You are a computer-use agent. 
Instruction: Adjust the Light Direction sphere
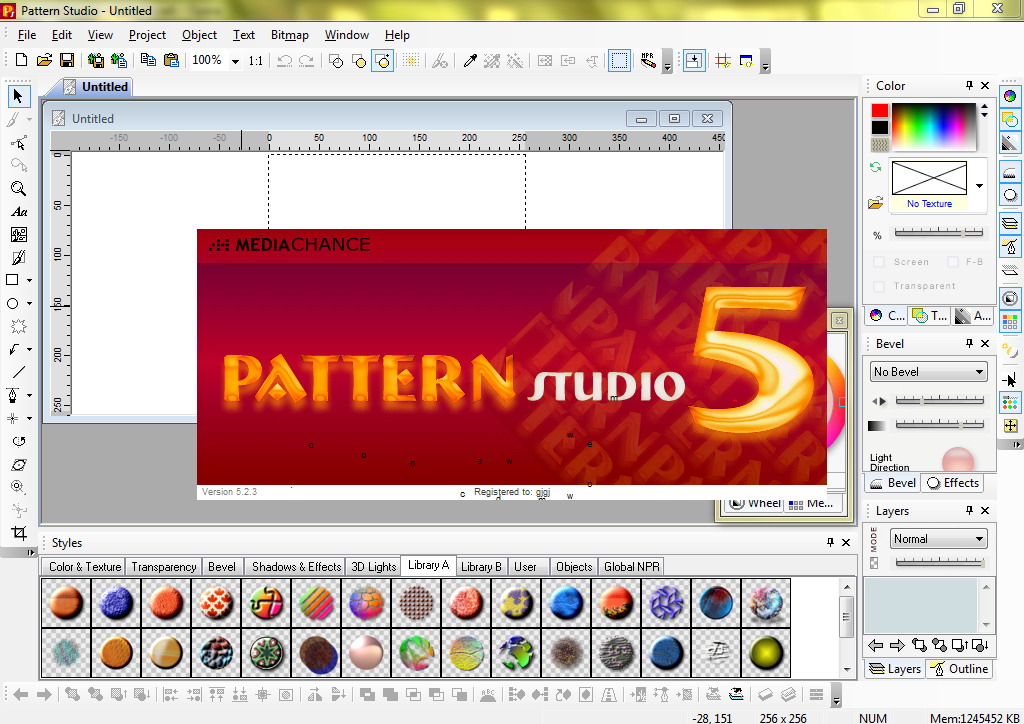click(958, 460)
